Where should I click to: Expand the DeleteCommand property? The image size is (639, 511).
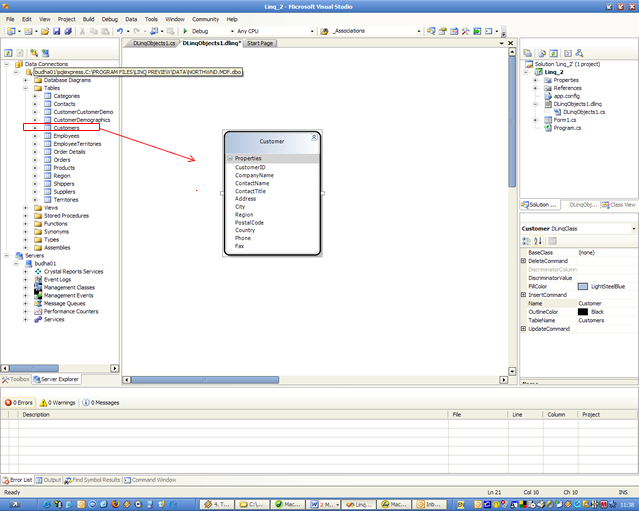point(524,261)
